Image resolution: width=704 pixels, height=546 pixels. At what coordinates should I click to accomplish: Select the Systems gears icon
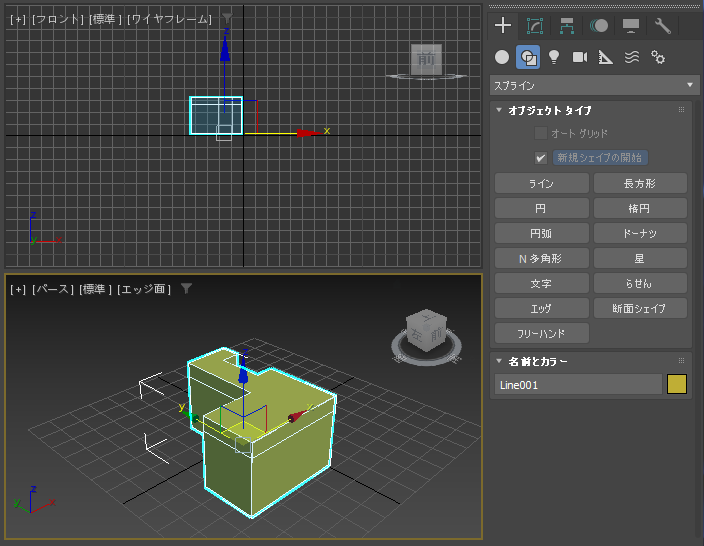pyautogui.click(x=658, y=57)
